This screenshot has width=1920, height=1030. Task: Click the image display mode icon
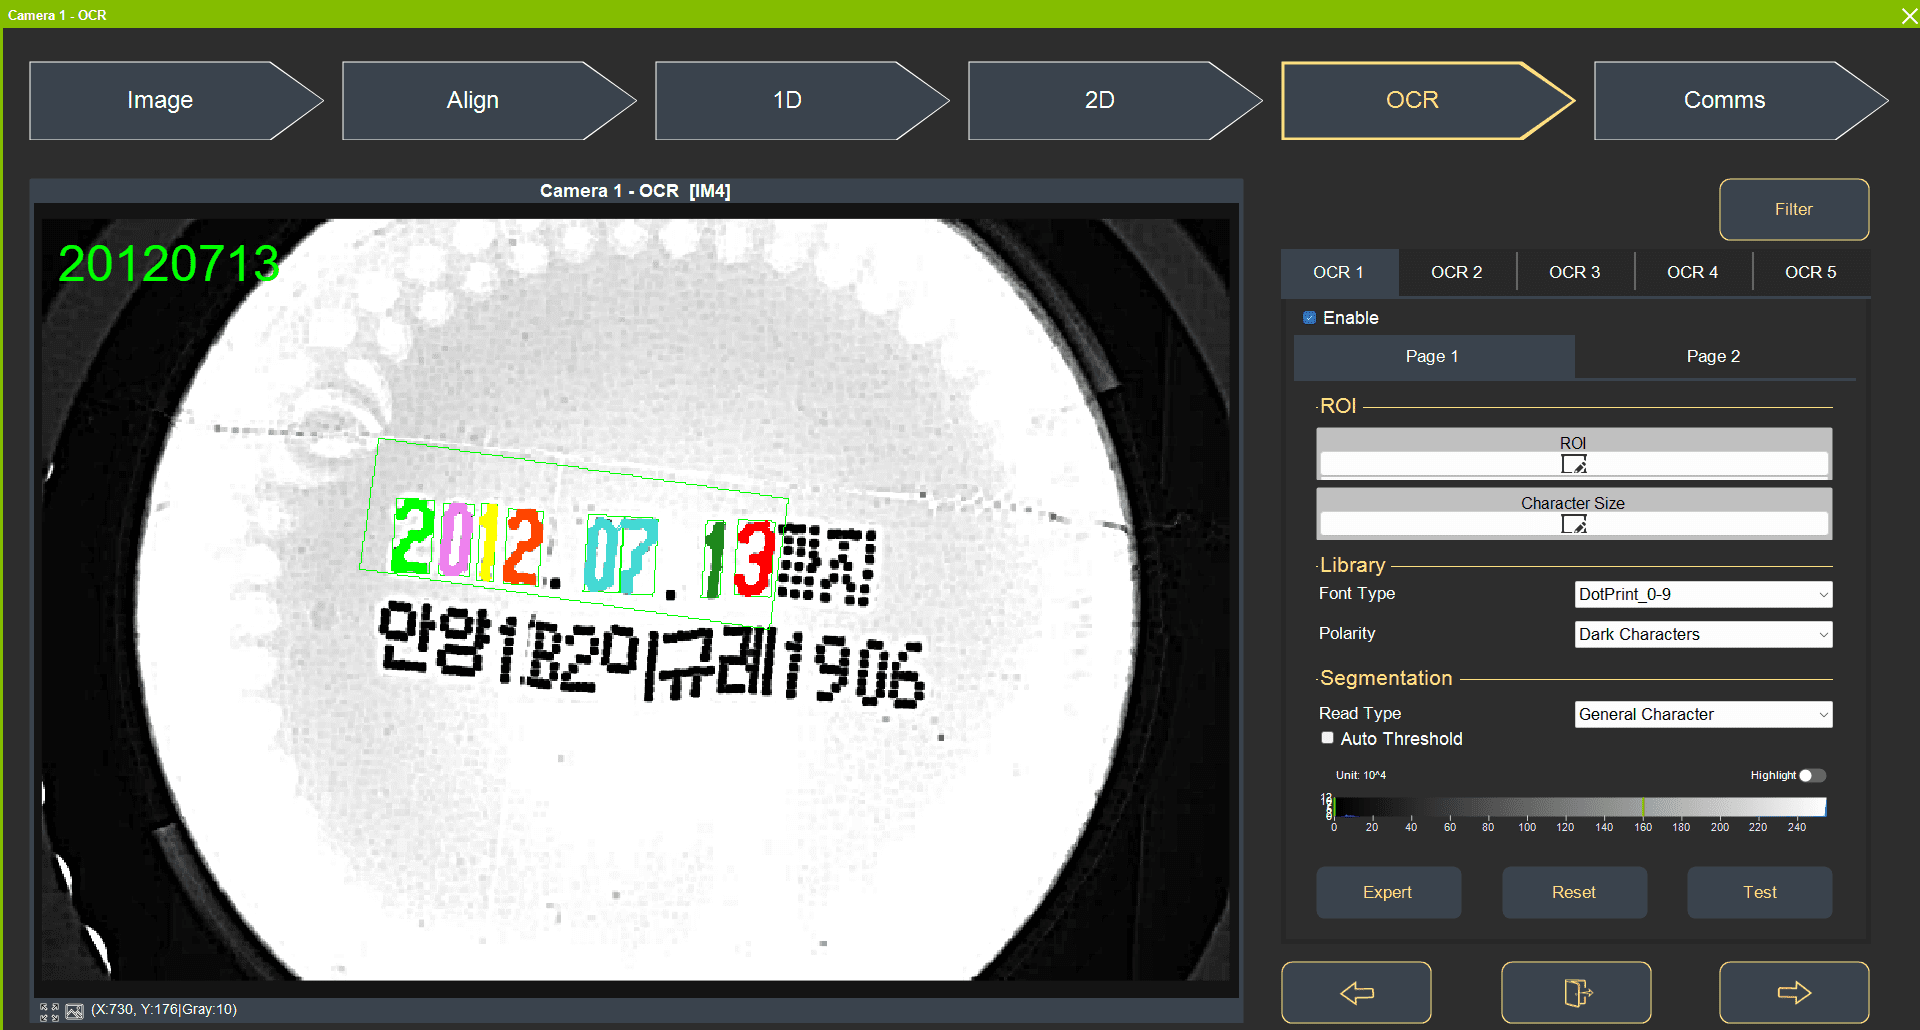coord(74,1011)
